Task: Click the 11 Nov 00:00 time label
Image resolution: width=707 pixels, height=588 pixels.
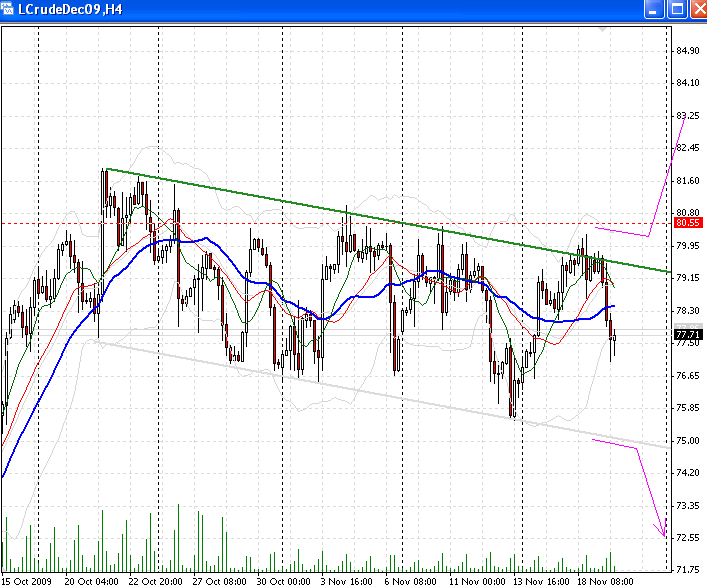Action: 477,582
